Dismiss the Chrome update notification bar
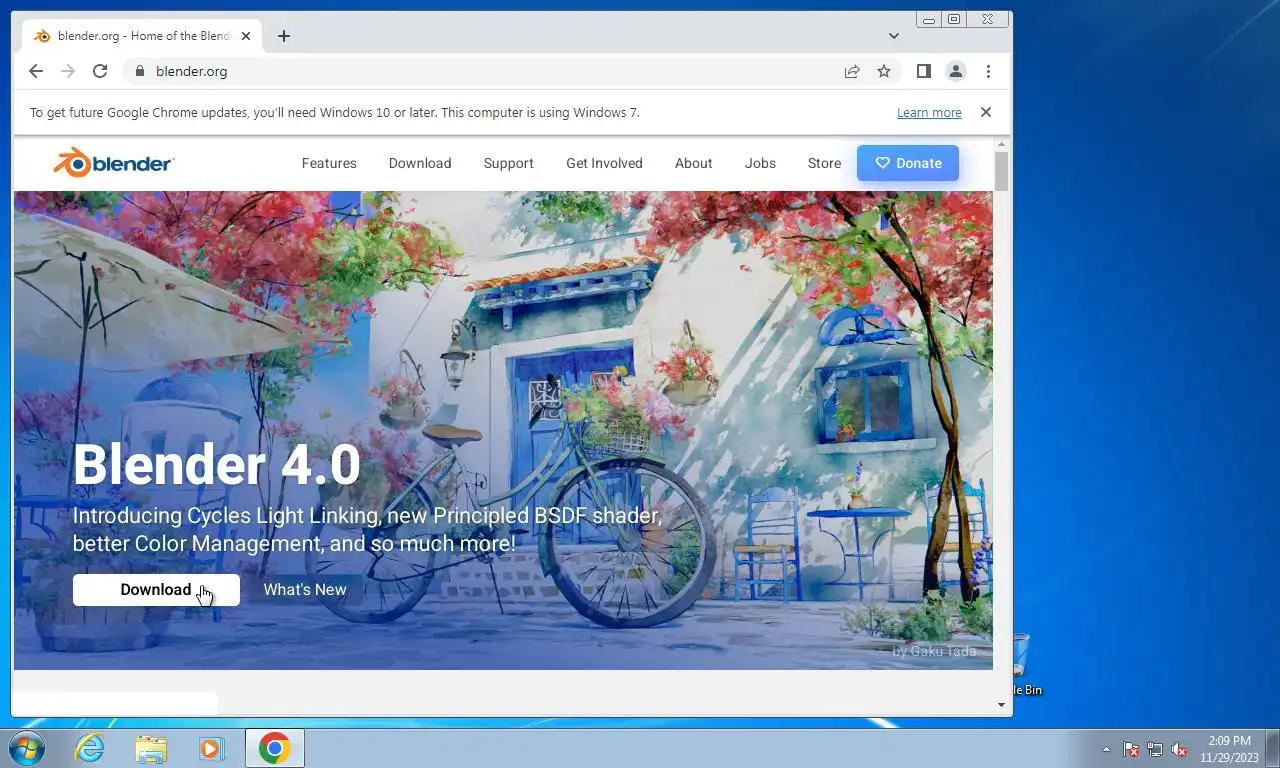The image size is (1280, 768). pyautogui.click(x=986, y=112)
